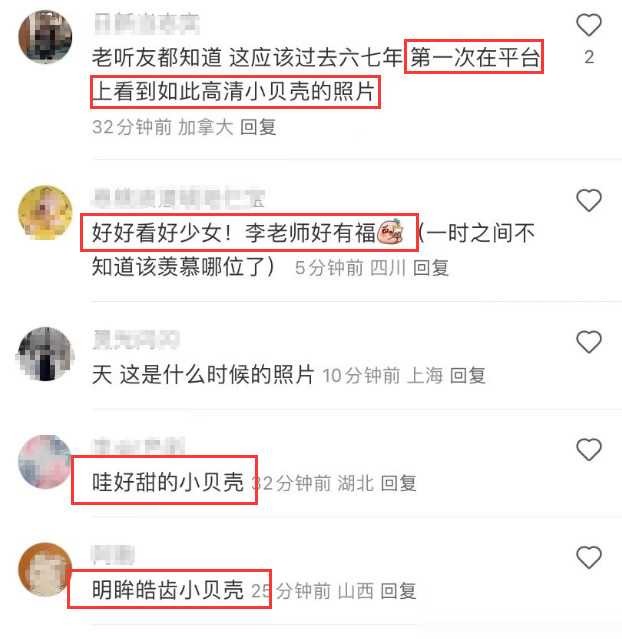This screenshot has width=622, height=639.
Task: Open avatar of the 上海 commenter
Action: click(x=45, y=354)
